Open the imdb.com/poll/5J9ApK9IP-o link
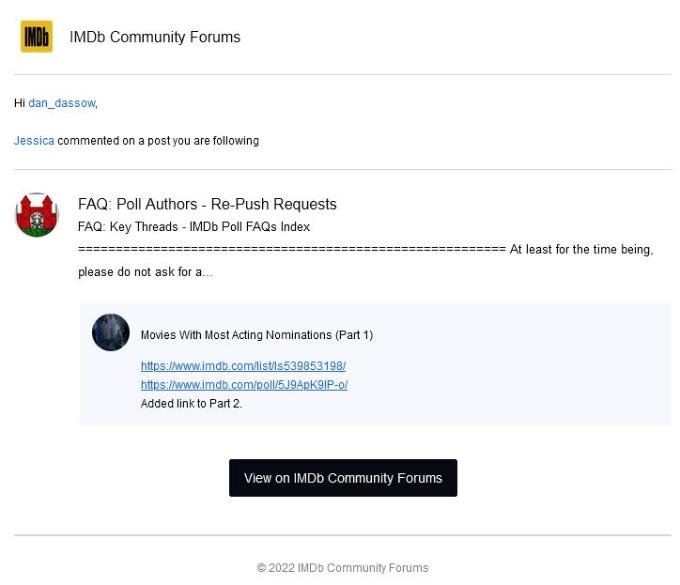680x585 pixels. 244,385
